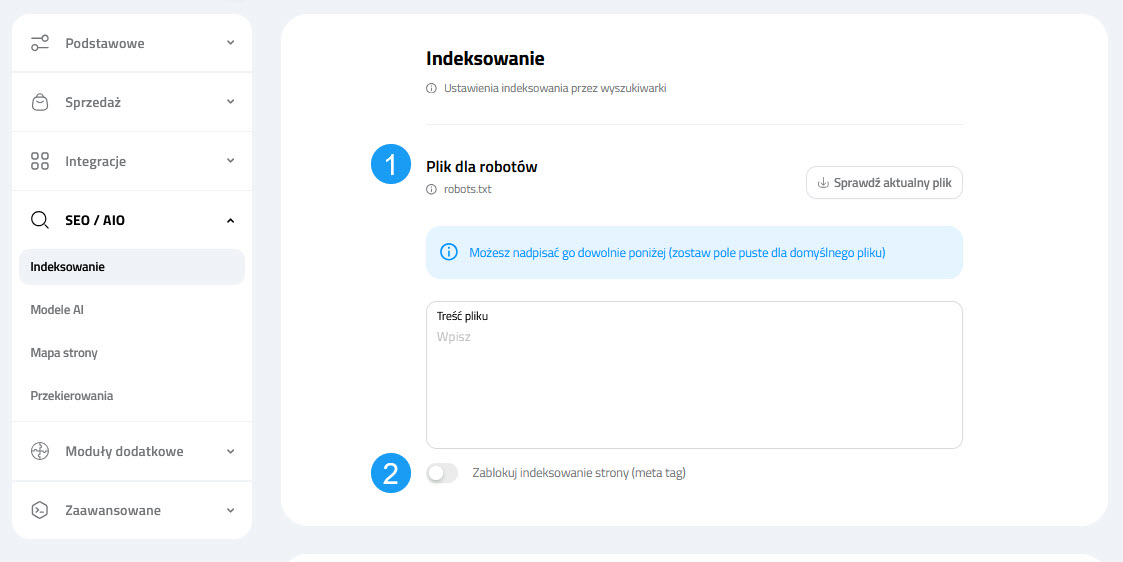Select the Indeksowanie sidebar item
The image size is (1123, 562).
point(68,267)
